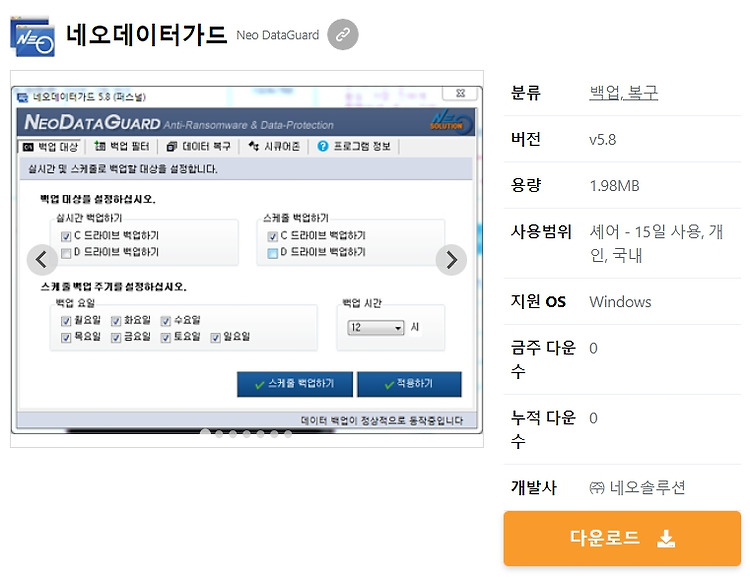Toggle 스케줄 D 드라이브 백업하기 checkbox
Image resolution: width=750 pixels, height=577 pixels.
tap(273, 253)
